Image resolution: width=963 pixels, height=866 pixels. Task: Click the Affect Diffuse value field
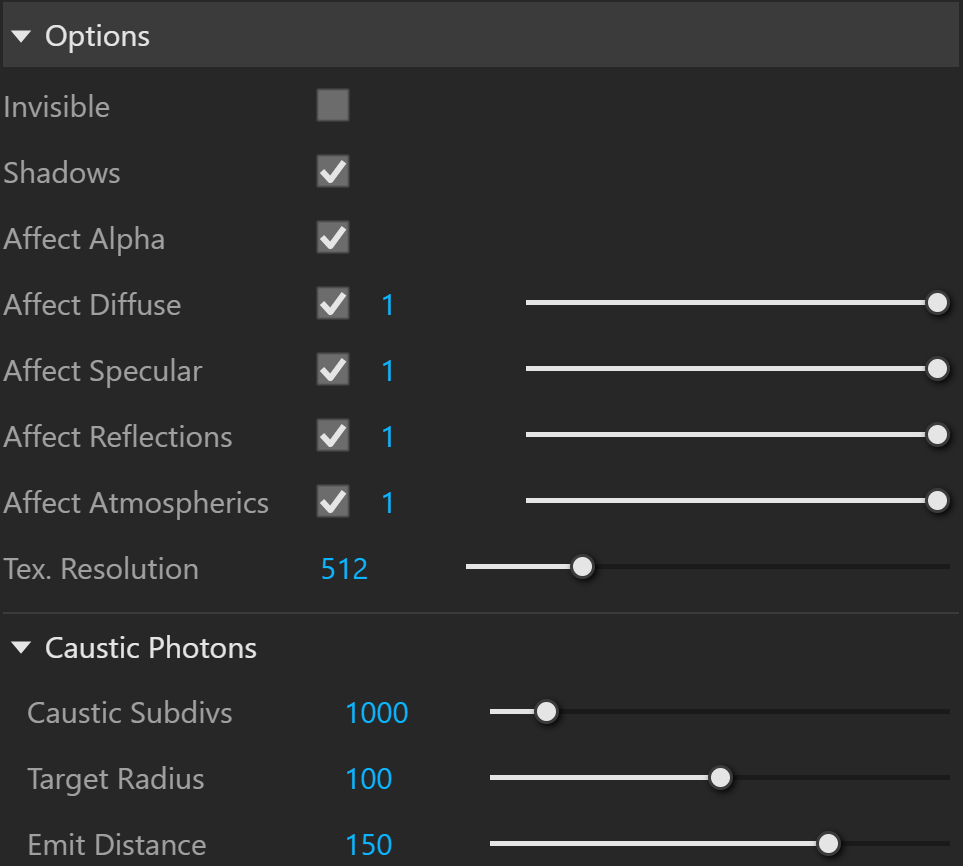click(388, 305)
